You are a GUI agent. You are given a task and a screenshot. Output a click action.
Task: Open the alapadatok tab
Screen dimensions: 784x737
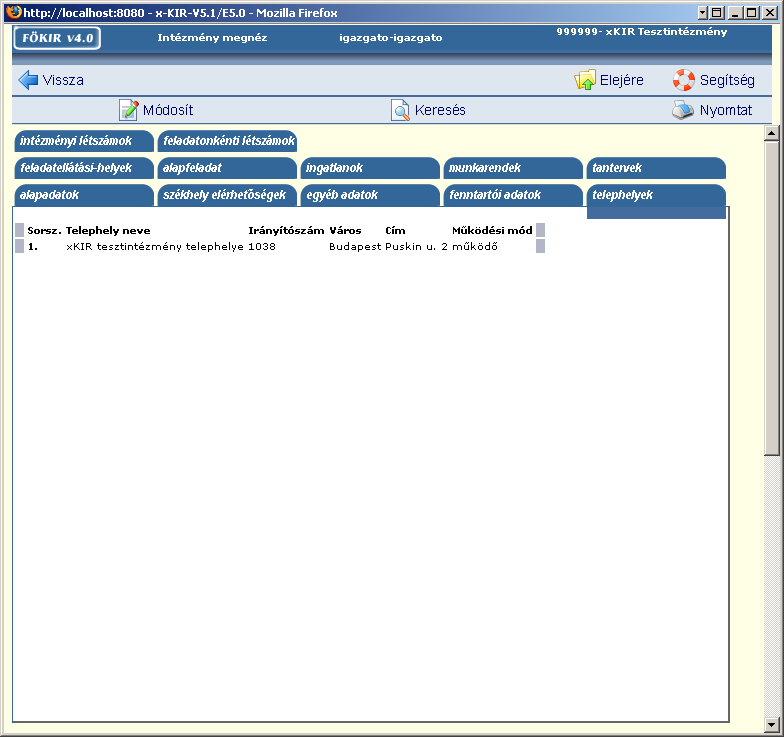84,195
